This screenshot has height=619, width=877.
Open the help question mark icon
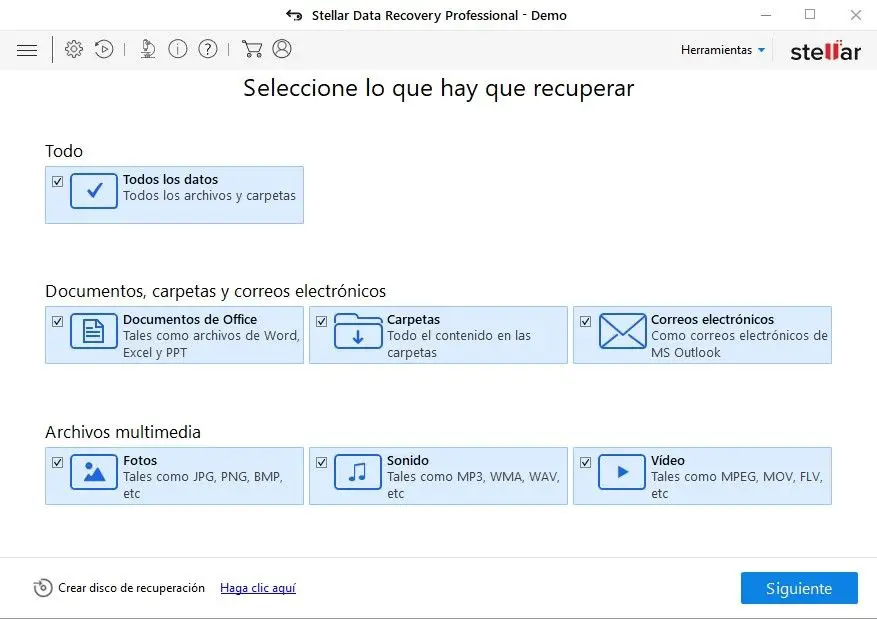coord(208,49)
